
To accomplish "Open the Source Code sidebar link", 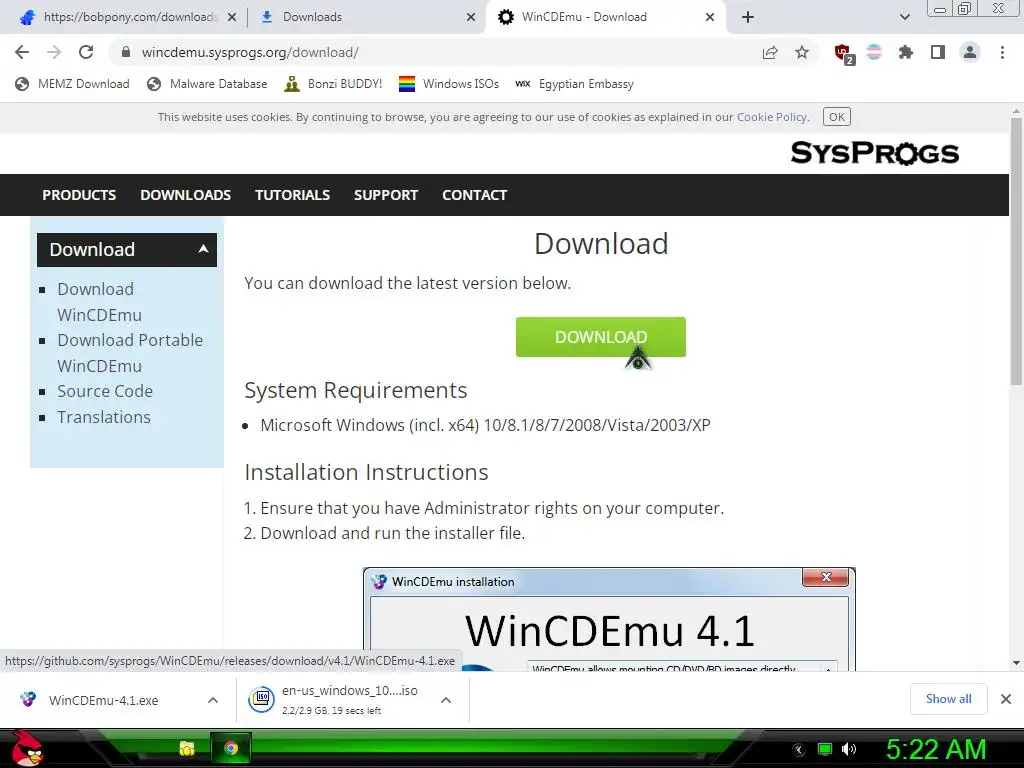I will pyautogui.click(x=105, y=391).
